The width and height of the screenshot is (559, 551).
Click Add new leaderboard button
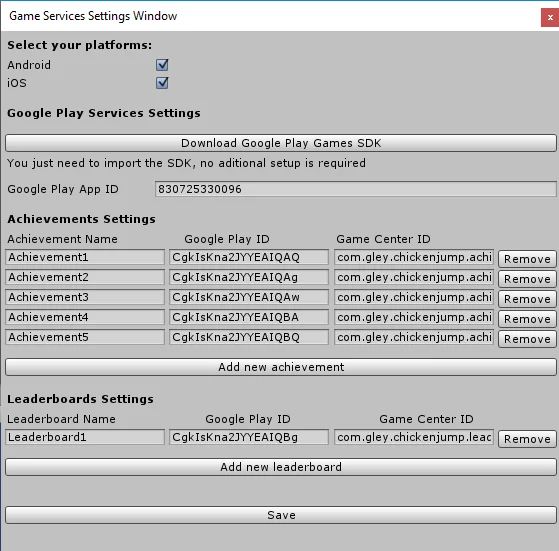281,467
